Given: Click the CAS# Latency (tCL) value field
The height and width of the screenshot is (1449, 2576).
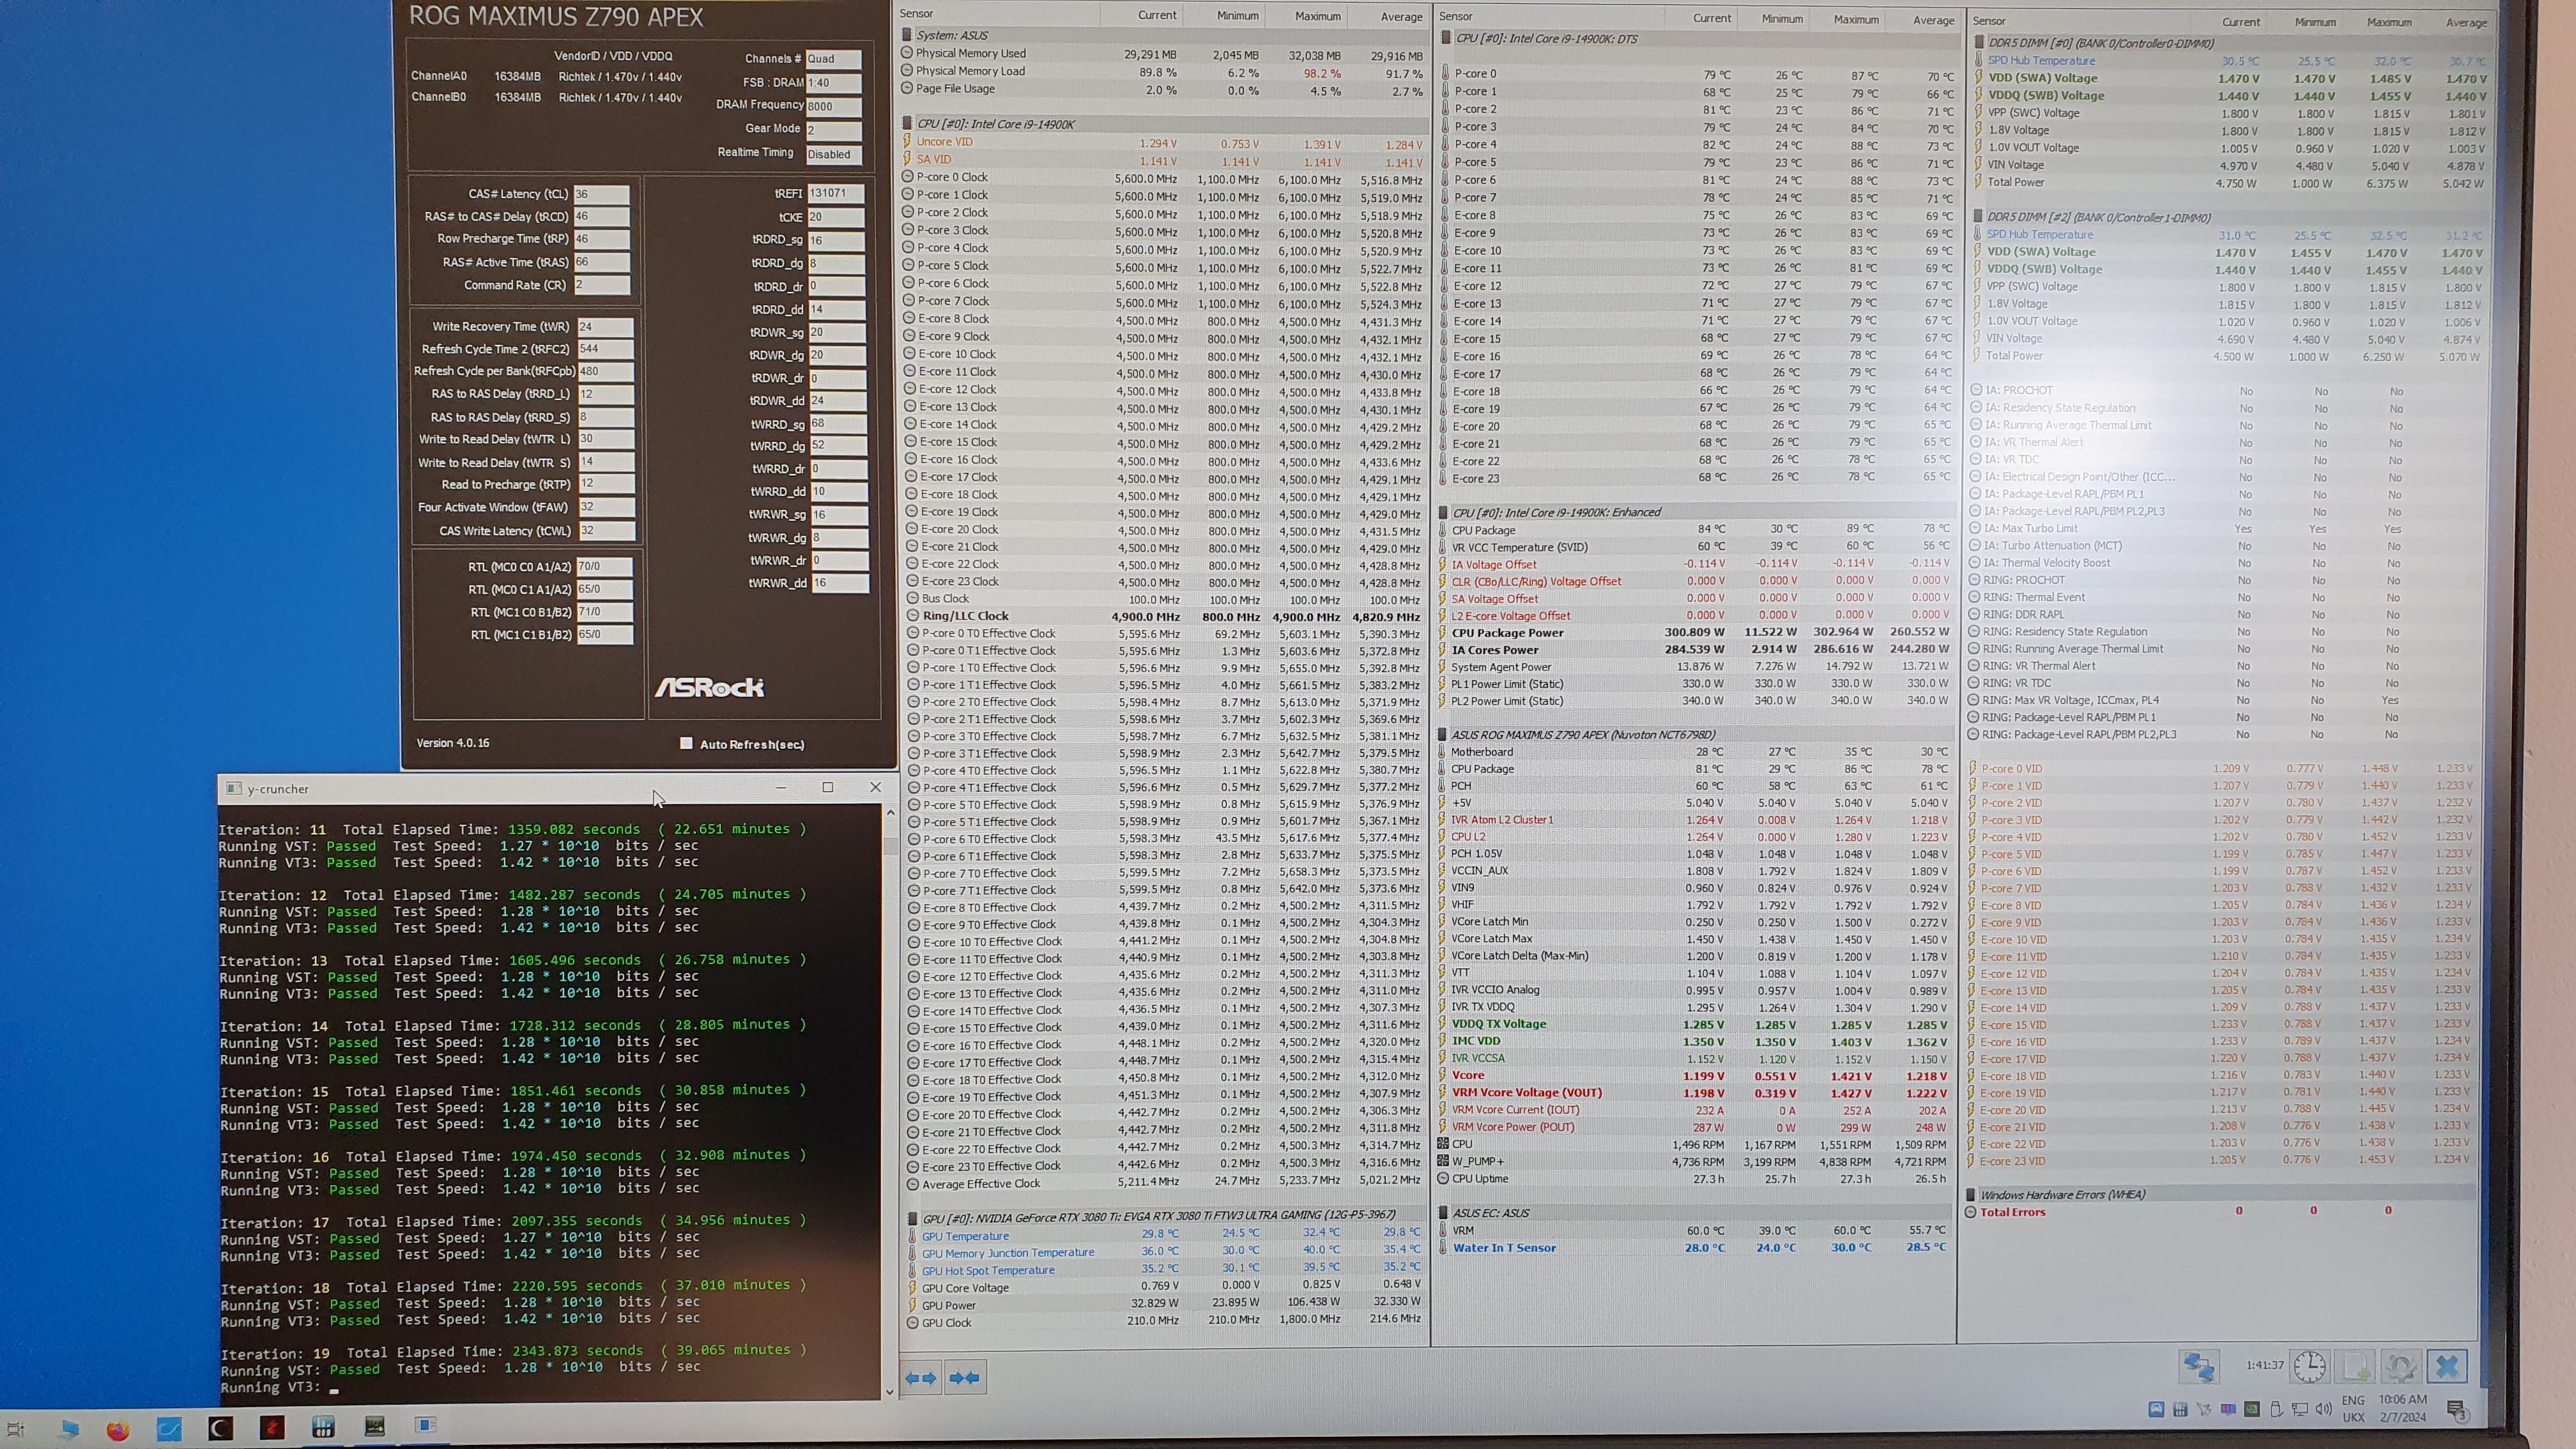Looking at the screenshot, I should point(601,194).
